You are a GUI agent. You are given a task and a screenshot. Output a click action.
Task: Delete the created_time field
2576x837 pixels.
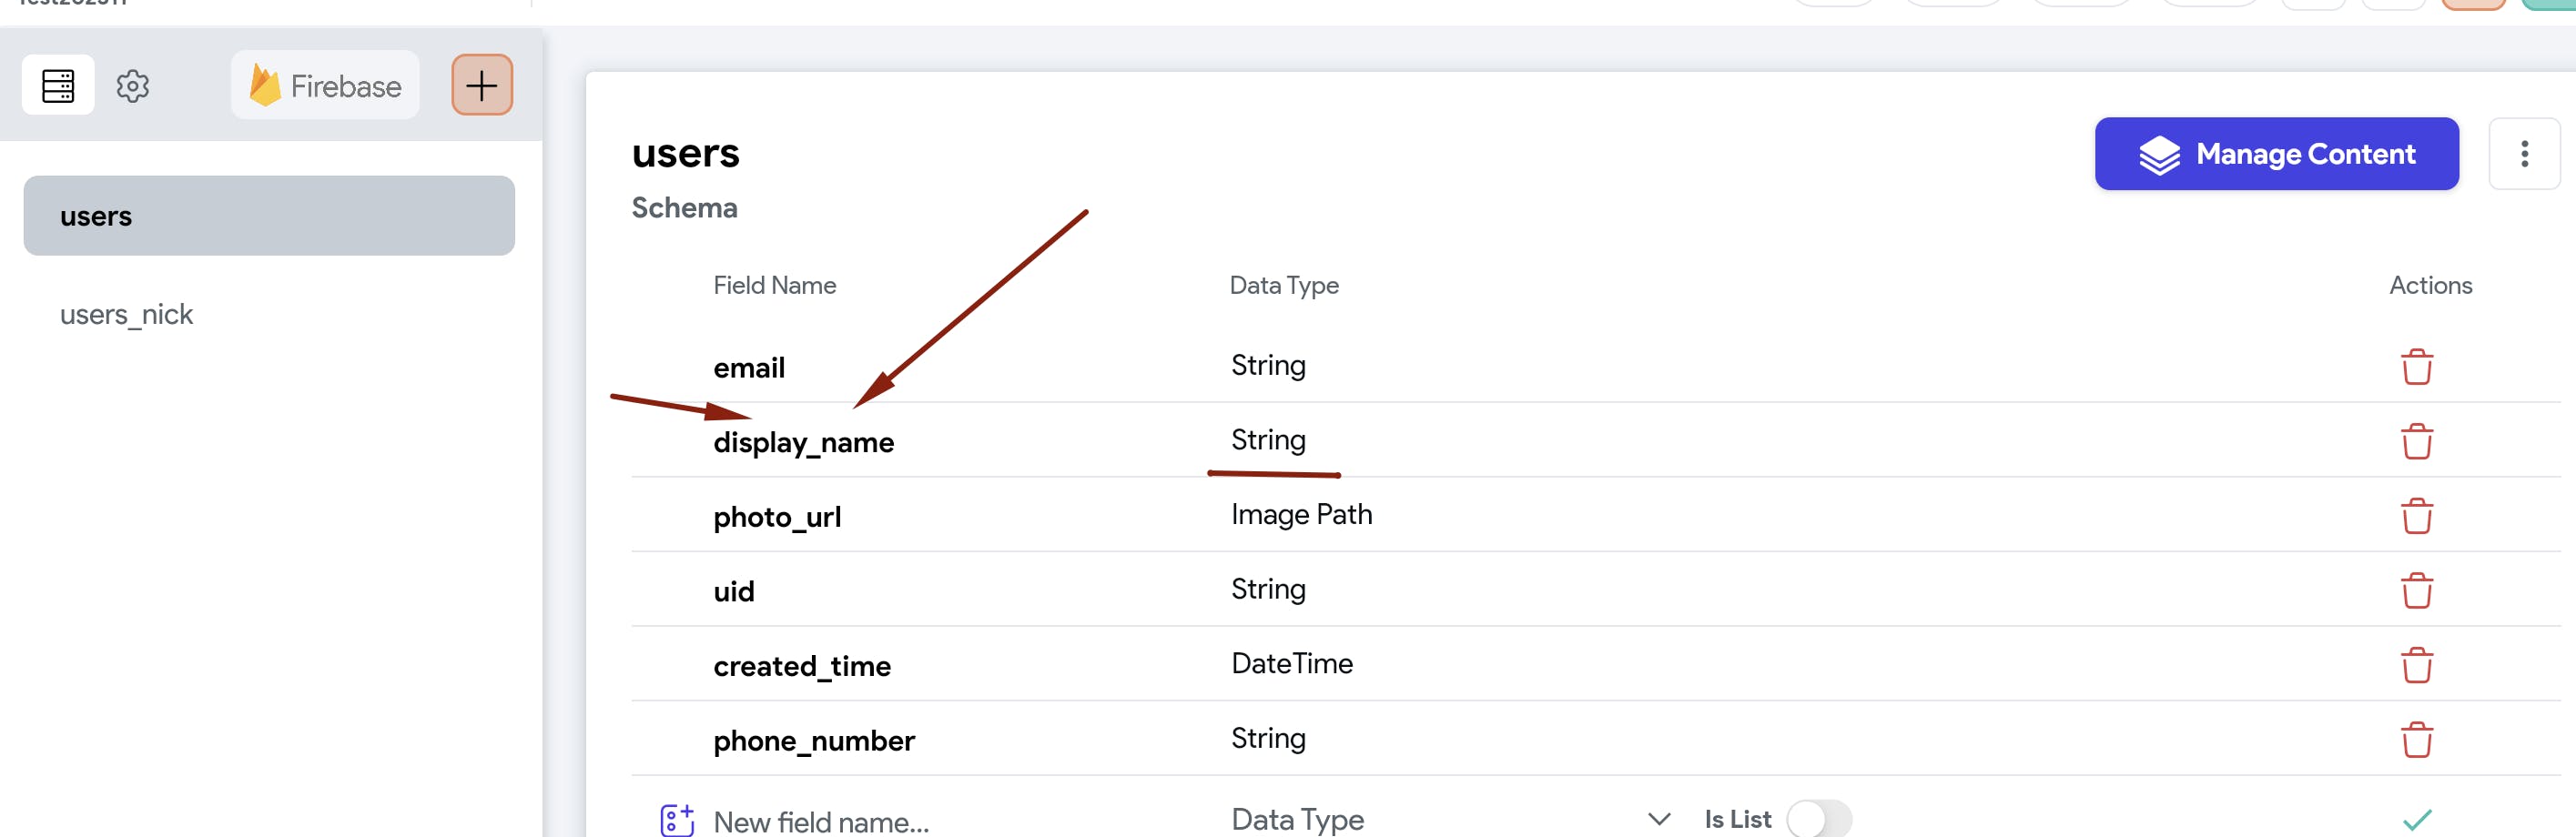pyautogui.click(x=2416, y=665)
